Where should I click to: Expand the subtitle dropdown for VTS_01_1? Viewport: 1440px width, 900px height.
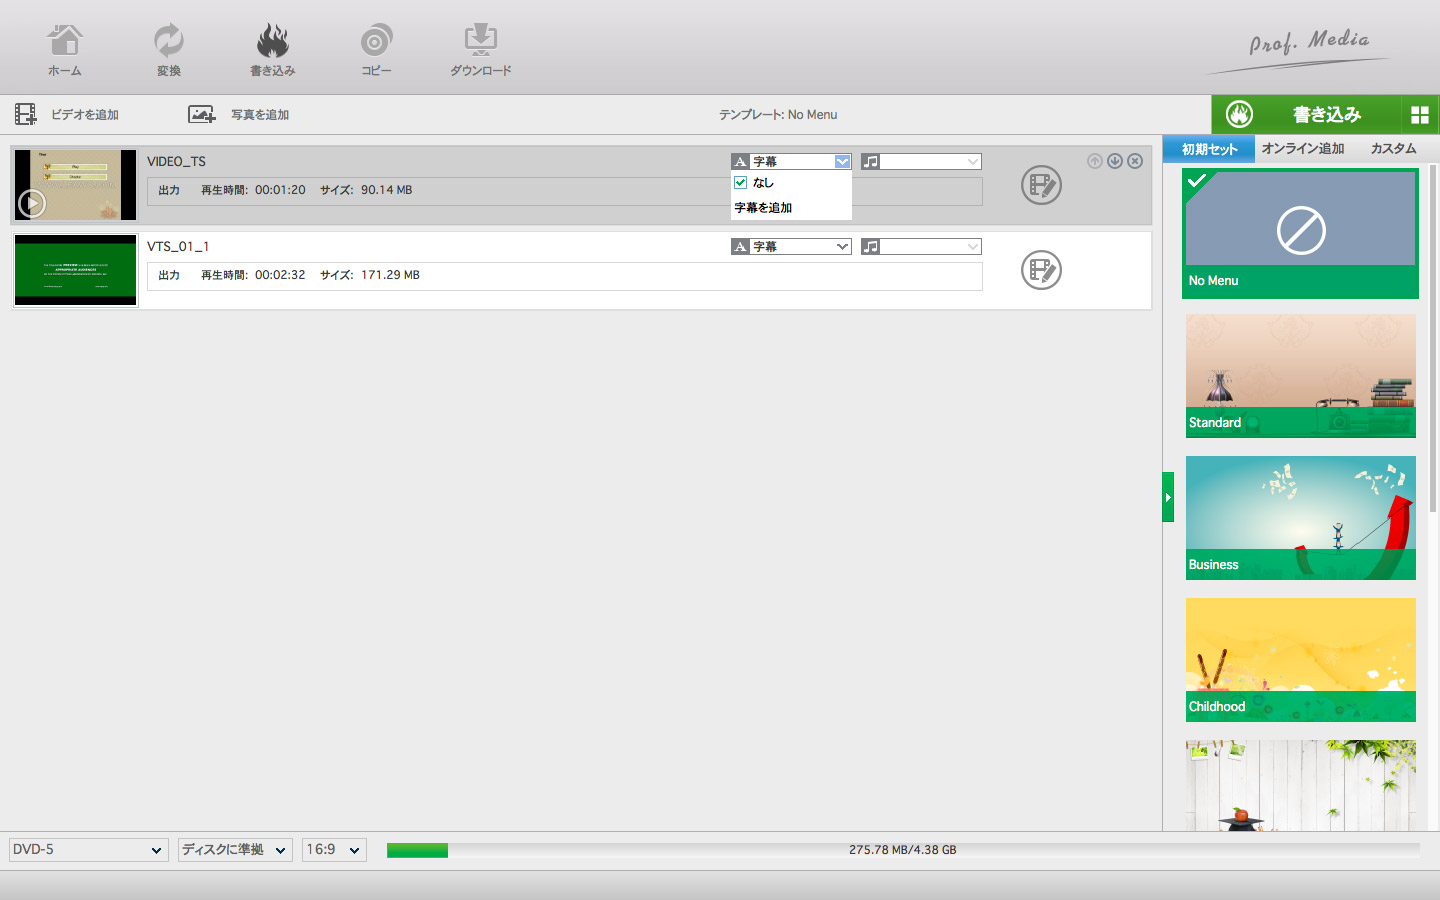click(x=842, y=247)
